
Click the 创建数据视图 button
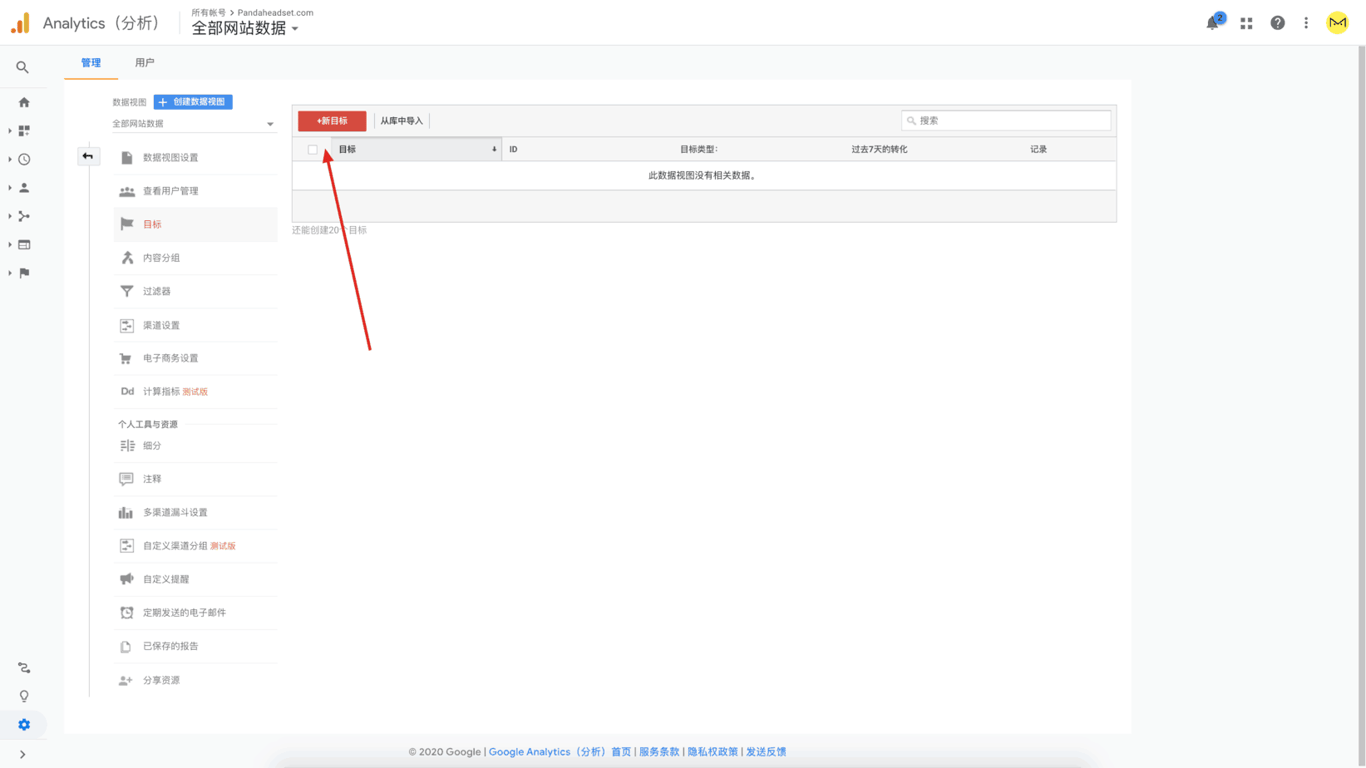pyautogui.click(x=193, y=102)
